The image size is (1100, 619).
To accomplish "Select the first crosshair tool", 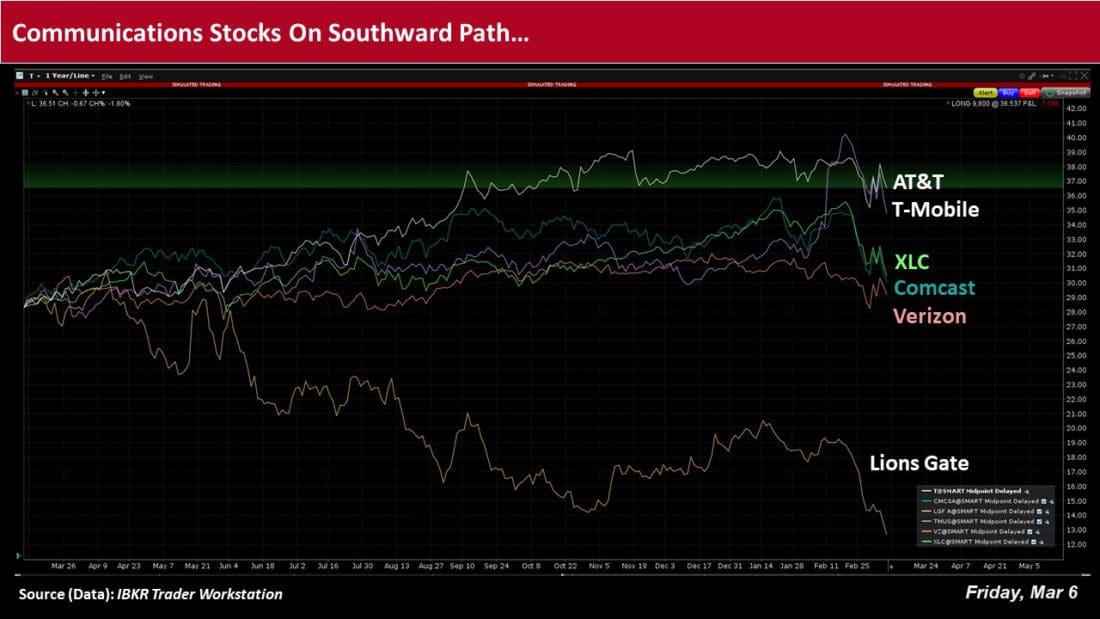I will point(86,93).
